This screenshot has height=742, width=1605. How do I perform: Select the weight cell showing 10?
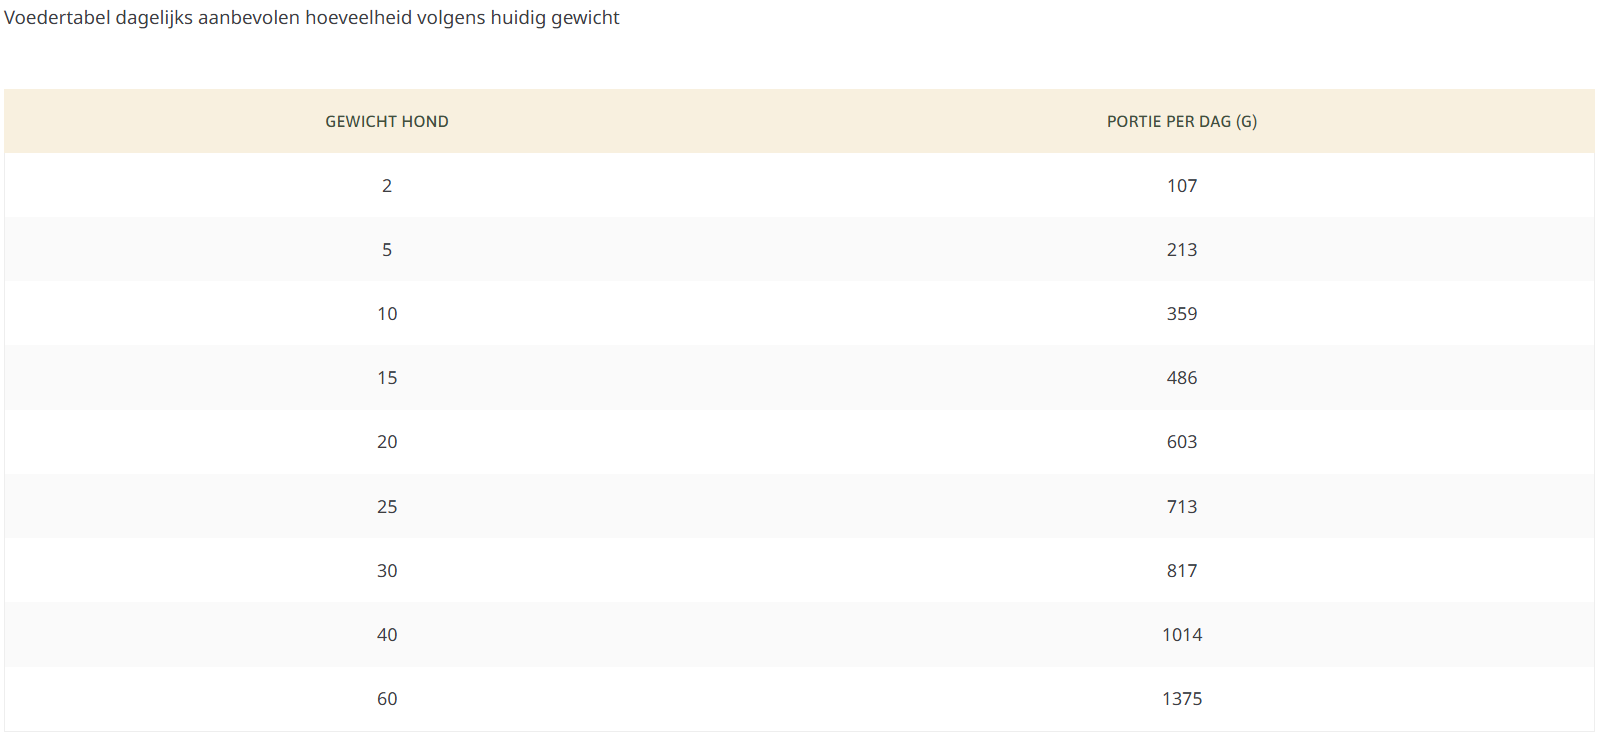[x=387, y=314]
